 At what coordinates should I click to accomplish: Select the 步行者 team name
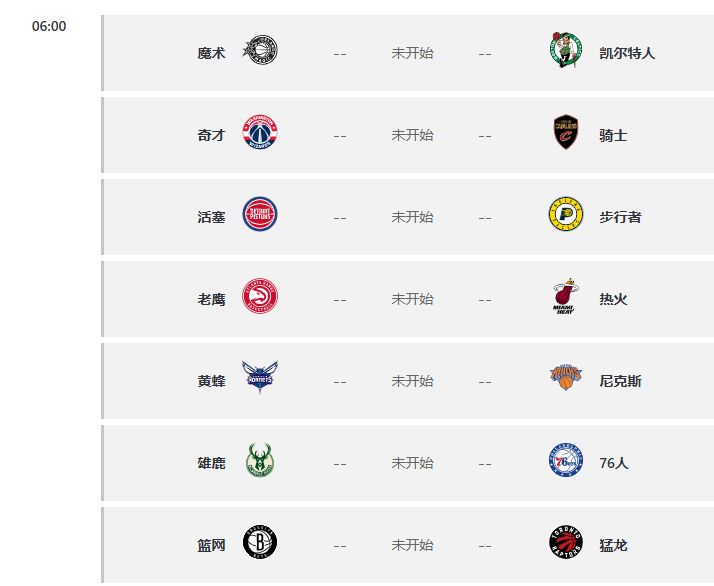coord(620,217)
